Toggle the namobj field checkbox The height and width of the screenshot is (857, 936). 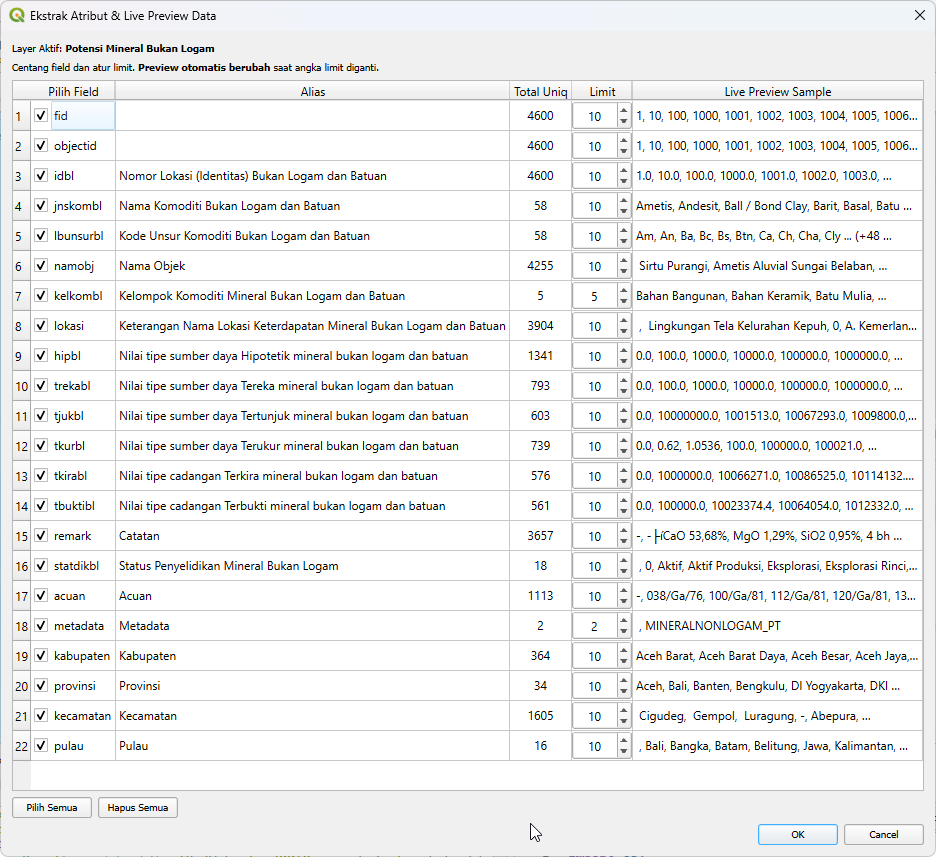41,266
